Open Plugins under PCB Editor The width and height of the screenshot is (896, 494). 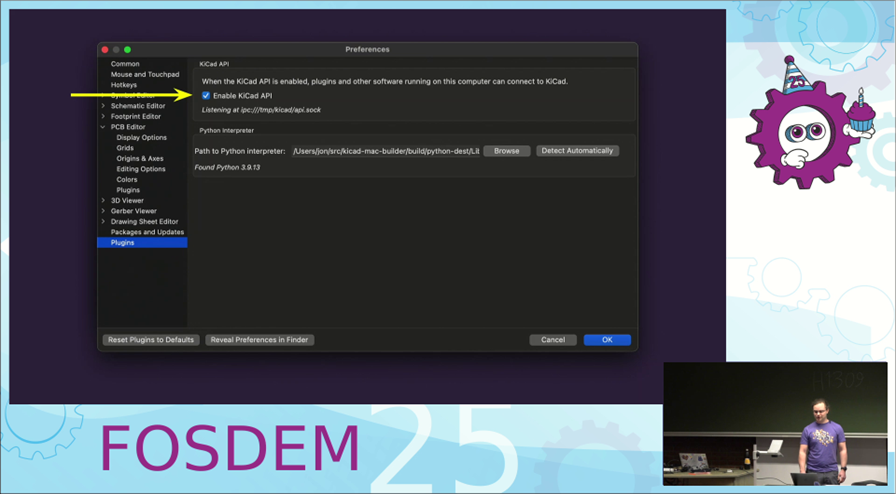pos(128,190)
